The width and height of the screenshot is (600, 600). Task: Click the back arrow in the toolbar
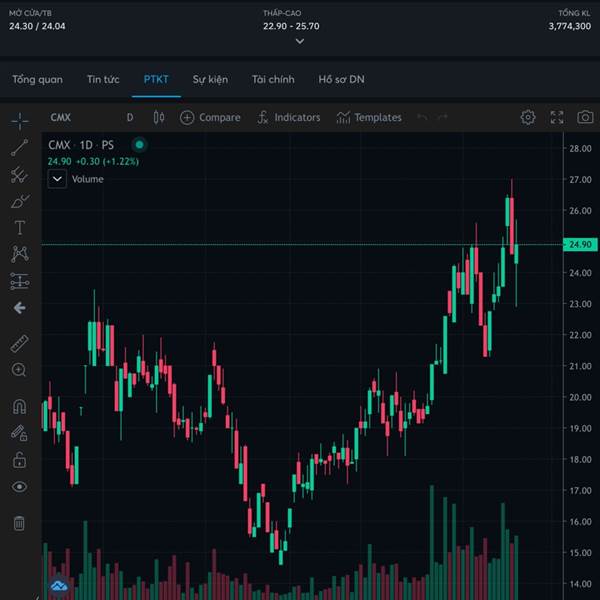[x=20, y=308]
